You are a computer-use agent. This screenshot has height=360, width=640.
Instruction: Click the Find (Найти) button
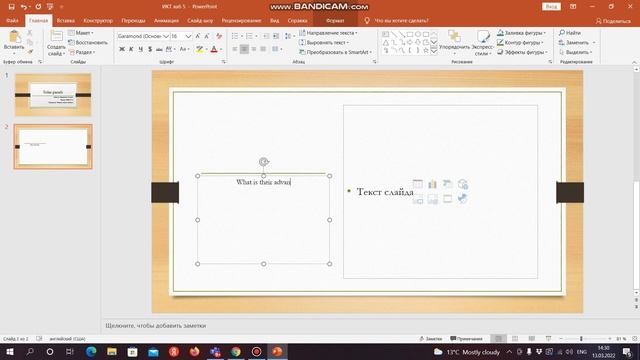[x=570, y=33]
